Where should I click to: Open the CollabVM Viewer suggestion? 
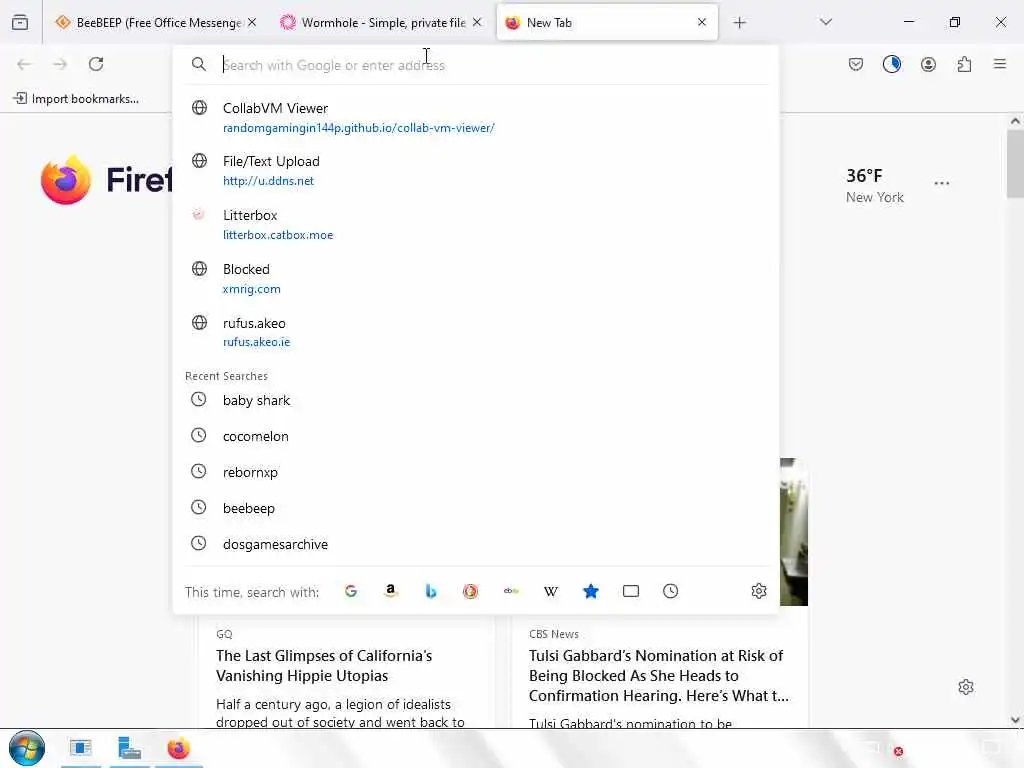pos(475,118)
